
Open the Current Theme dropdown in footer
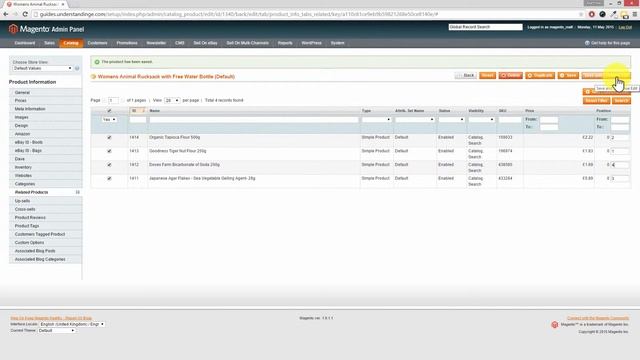click(56, 331)
